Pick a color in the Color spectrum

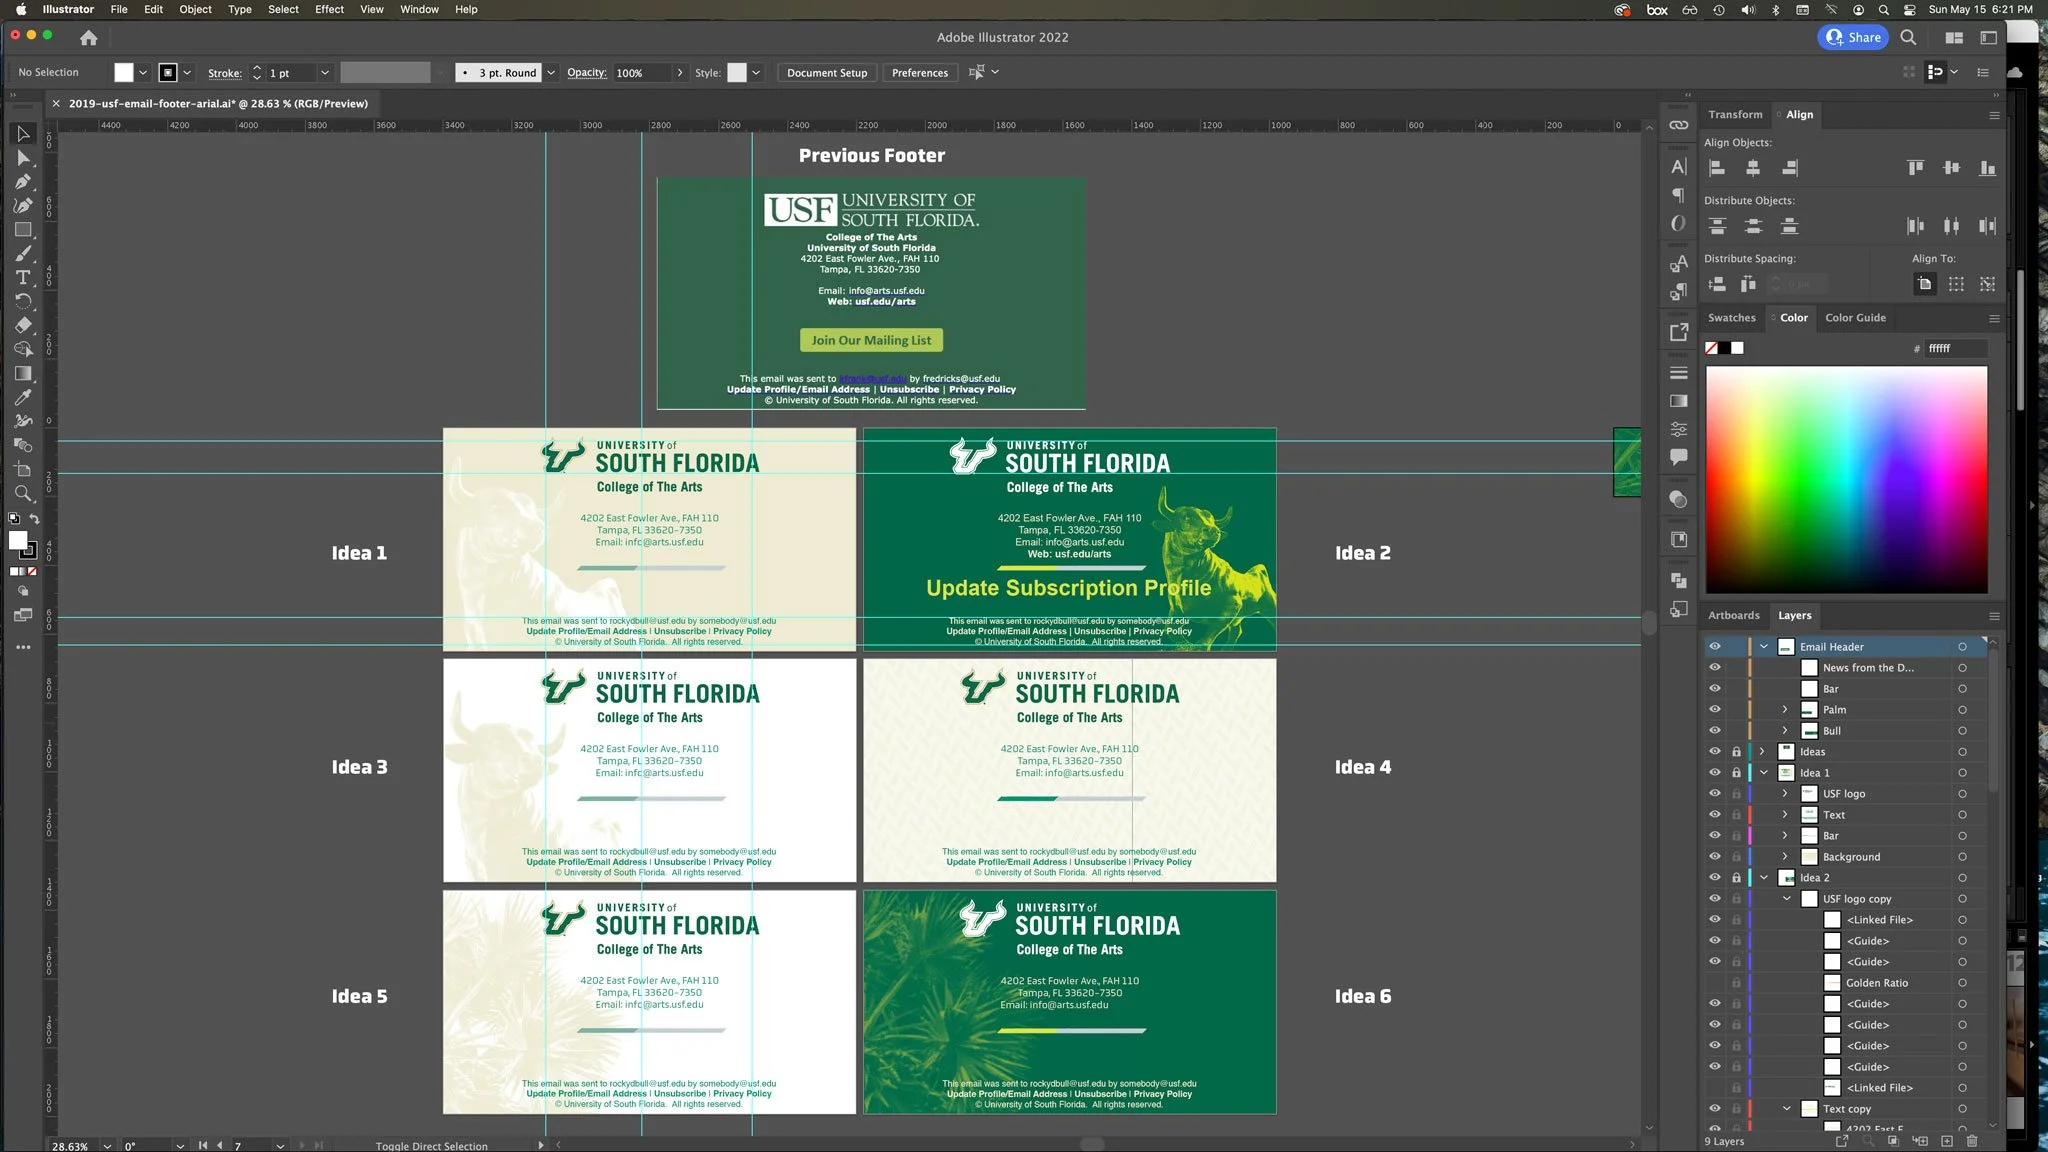(1846, 480)
